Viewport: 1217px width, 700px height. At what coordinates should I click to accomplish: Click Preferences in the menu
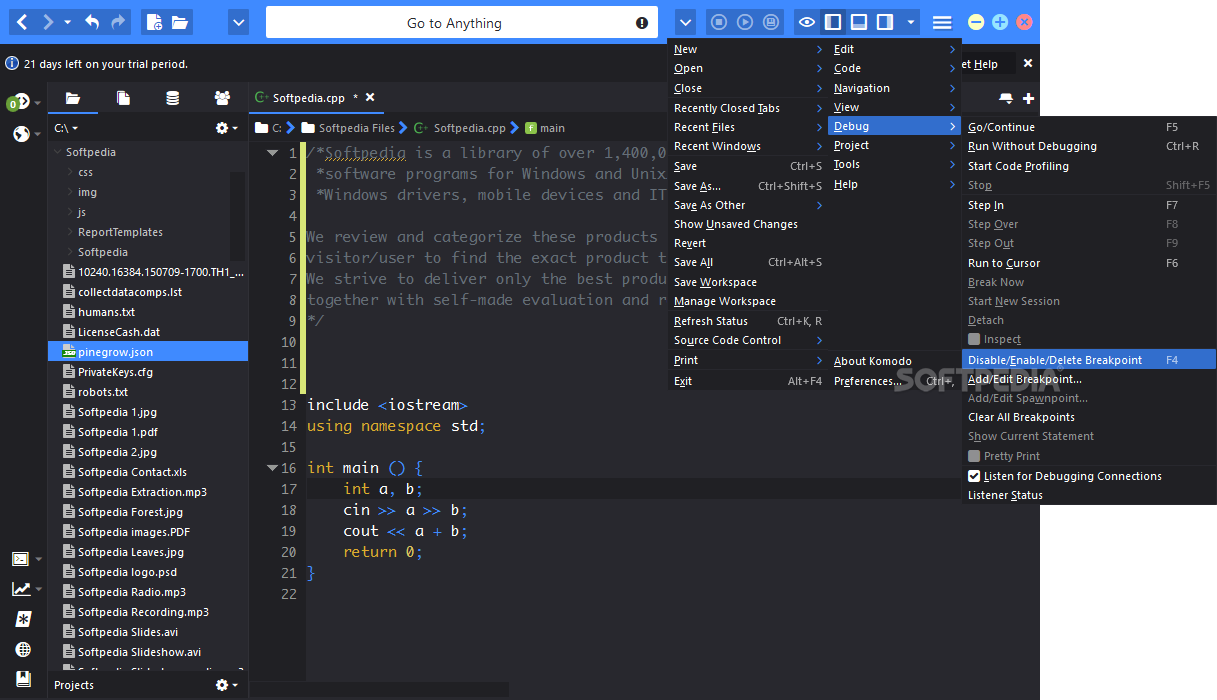click(895, 381)
